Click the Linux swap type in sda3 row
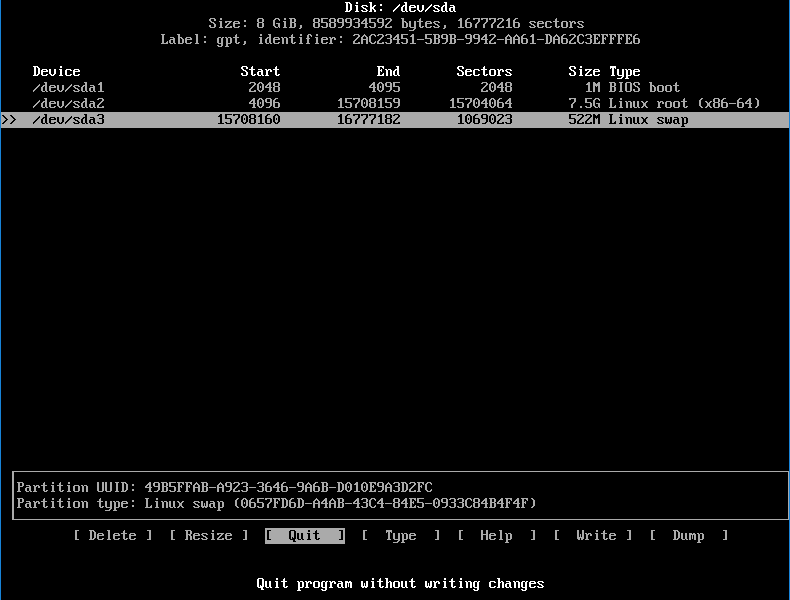The height and width of the screenshot is (600, 790). pos(648,120)
